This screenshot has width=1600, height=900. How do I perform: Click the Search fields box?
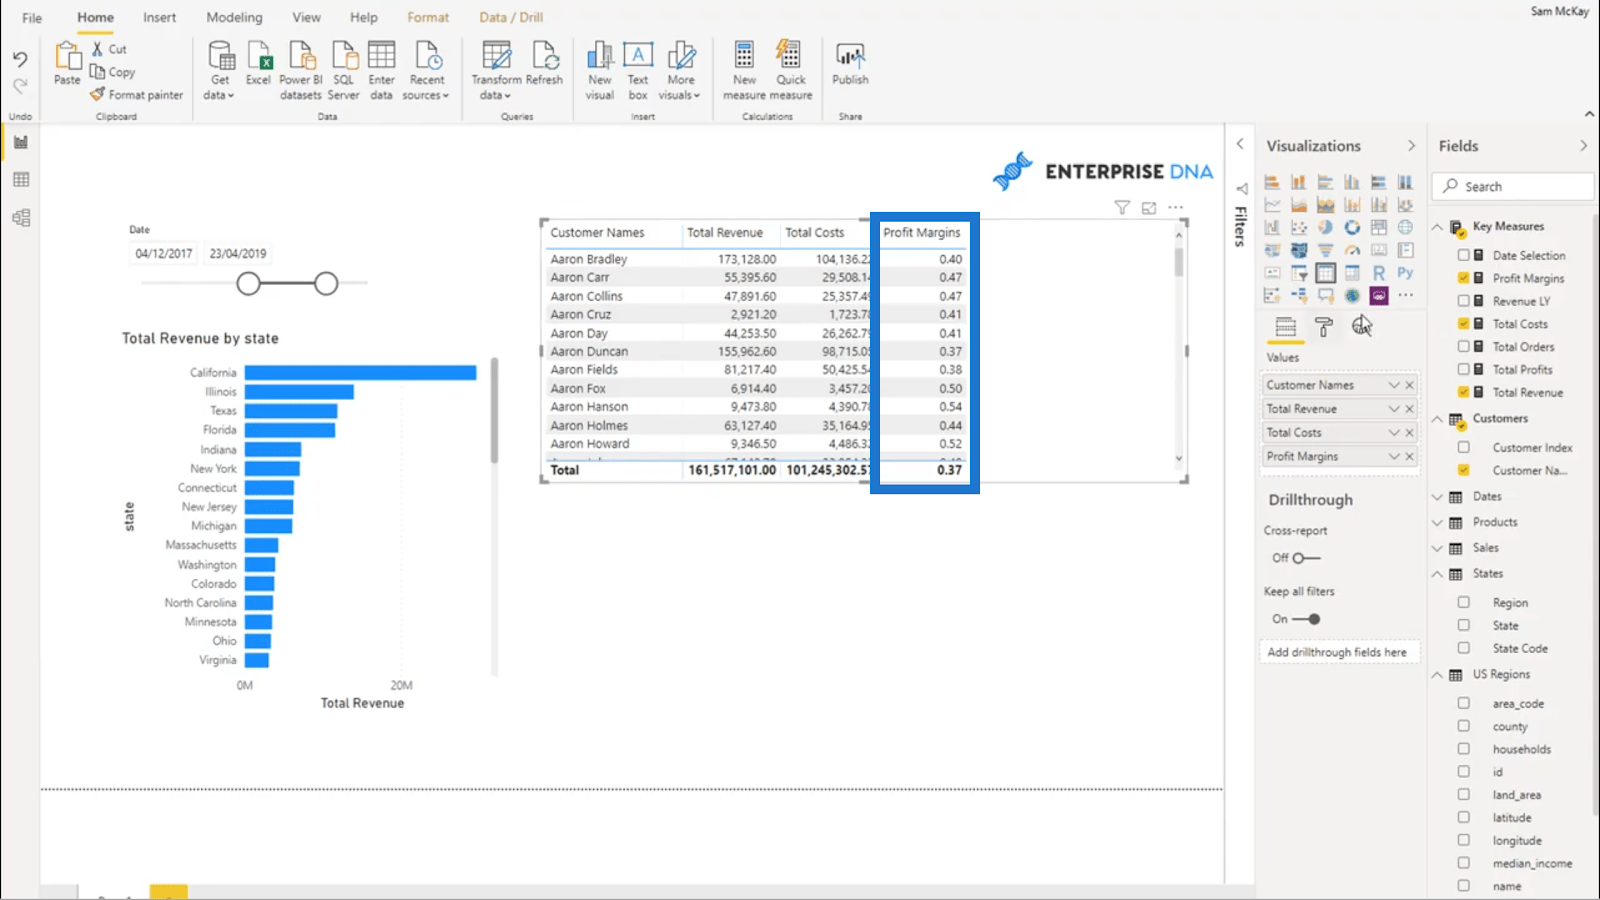click(x=1513, y=187)
